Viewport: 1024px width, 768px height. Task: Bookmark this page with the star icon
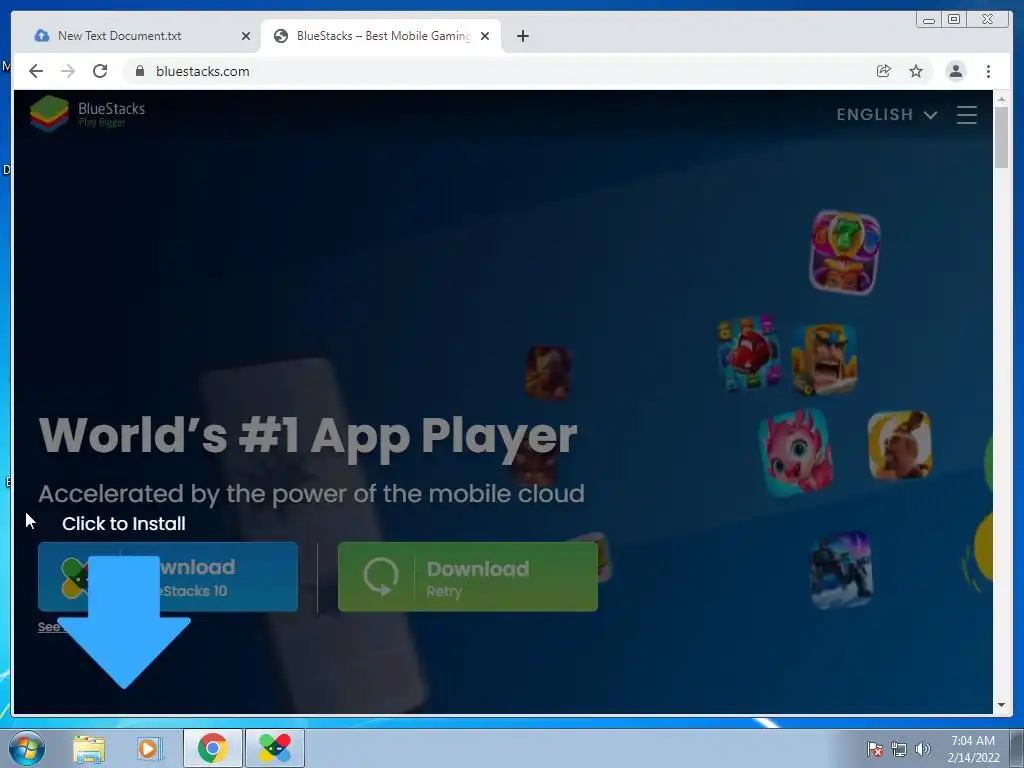[x=916, y=71]
